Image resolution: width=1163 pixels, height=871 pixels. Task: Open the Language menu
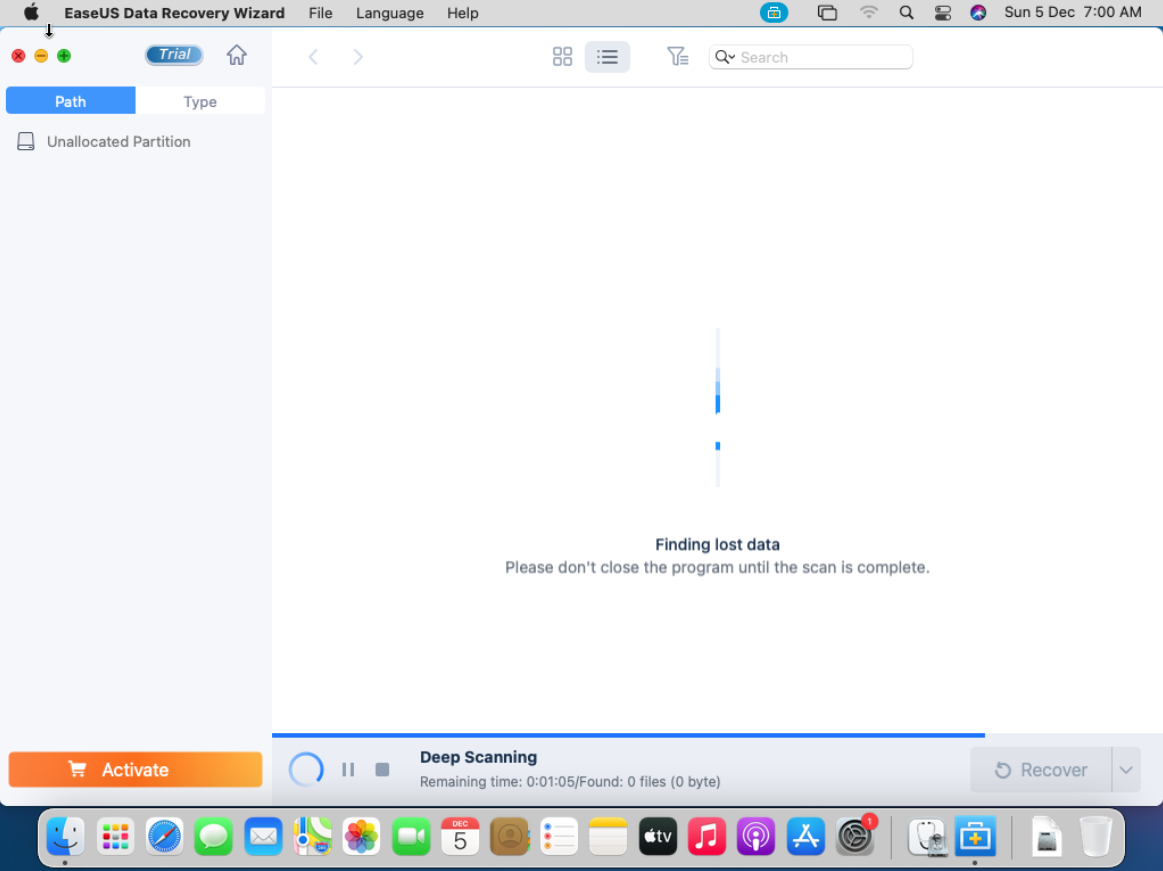(389, 13)
